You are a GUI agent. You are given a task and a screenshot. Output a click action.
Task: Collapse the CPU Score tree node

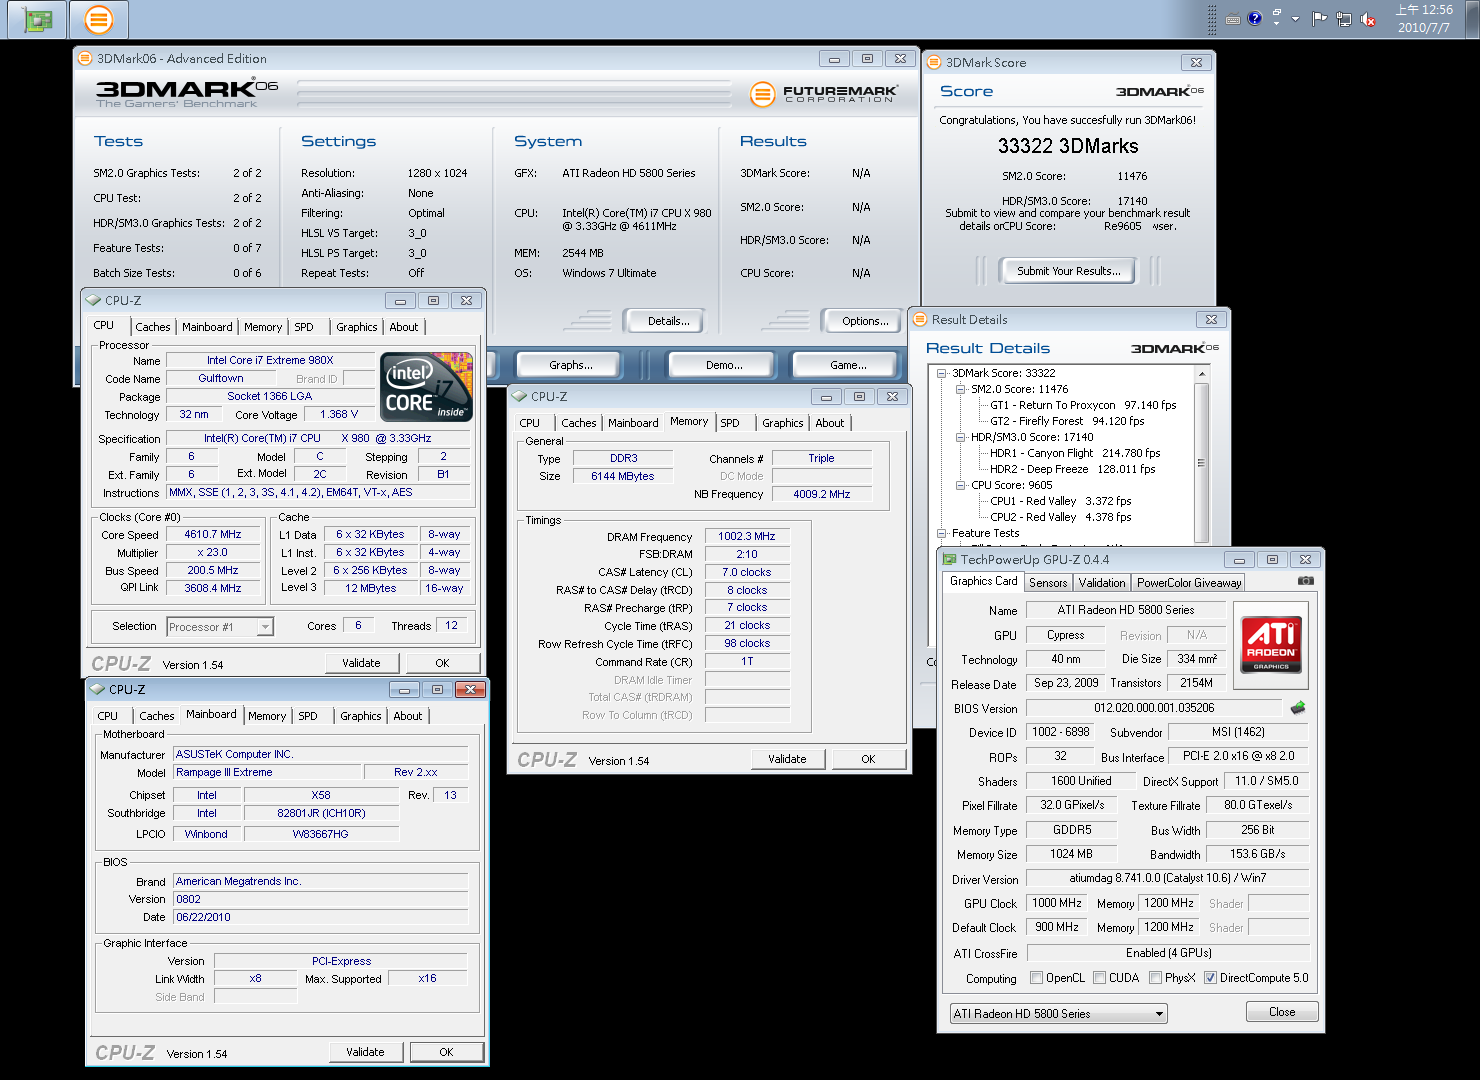(961, 485)
